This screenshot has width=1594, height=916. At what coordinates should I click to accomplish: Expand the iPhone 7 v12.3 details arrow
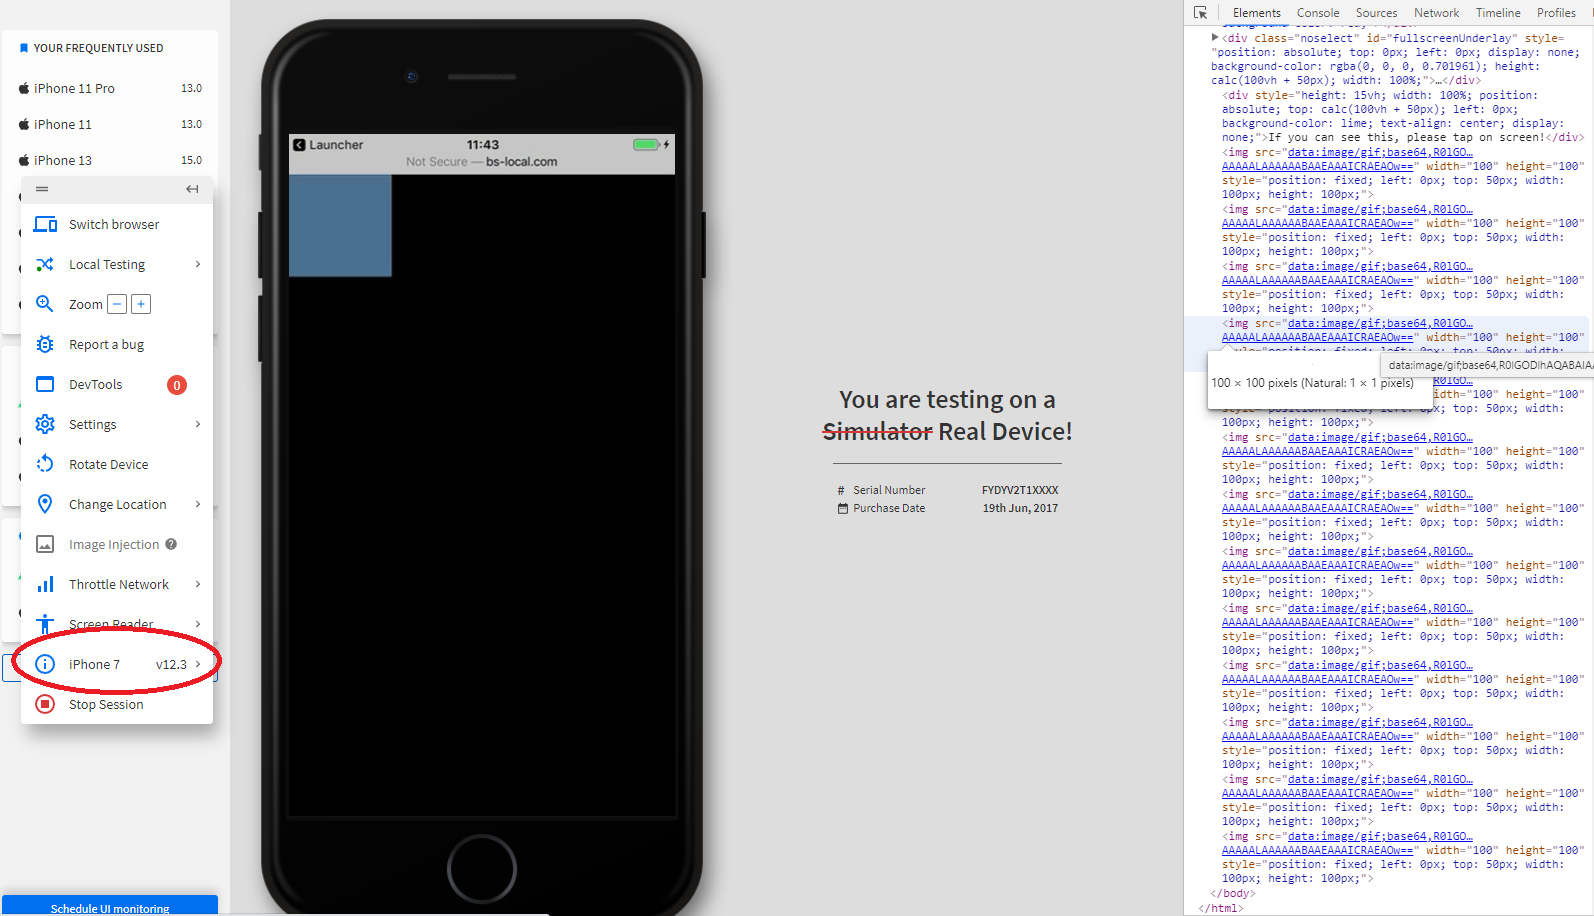pos(198,664)
